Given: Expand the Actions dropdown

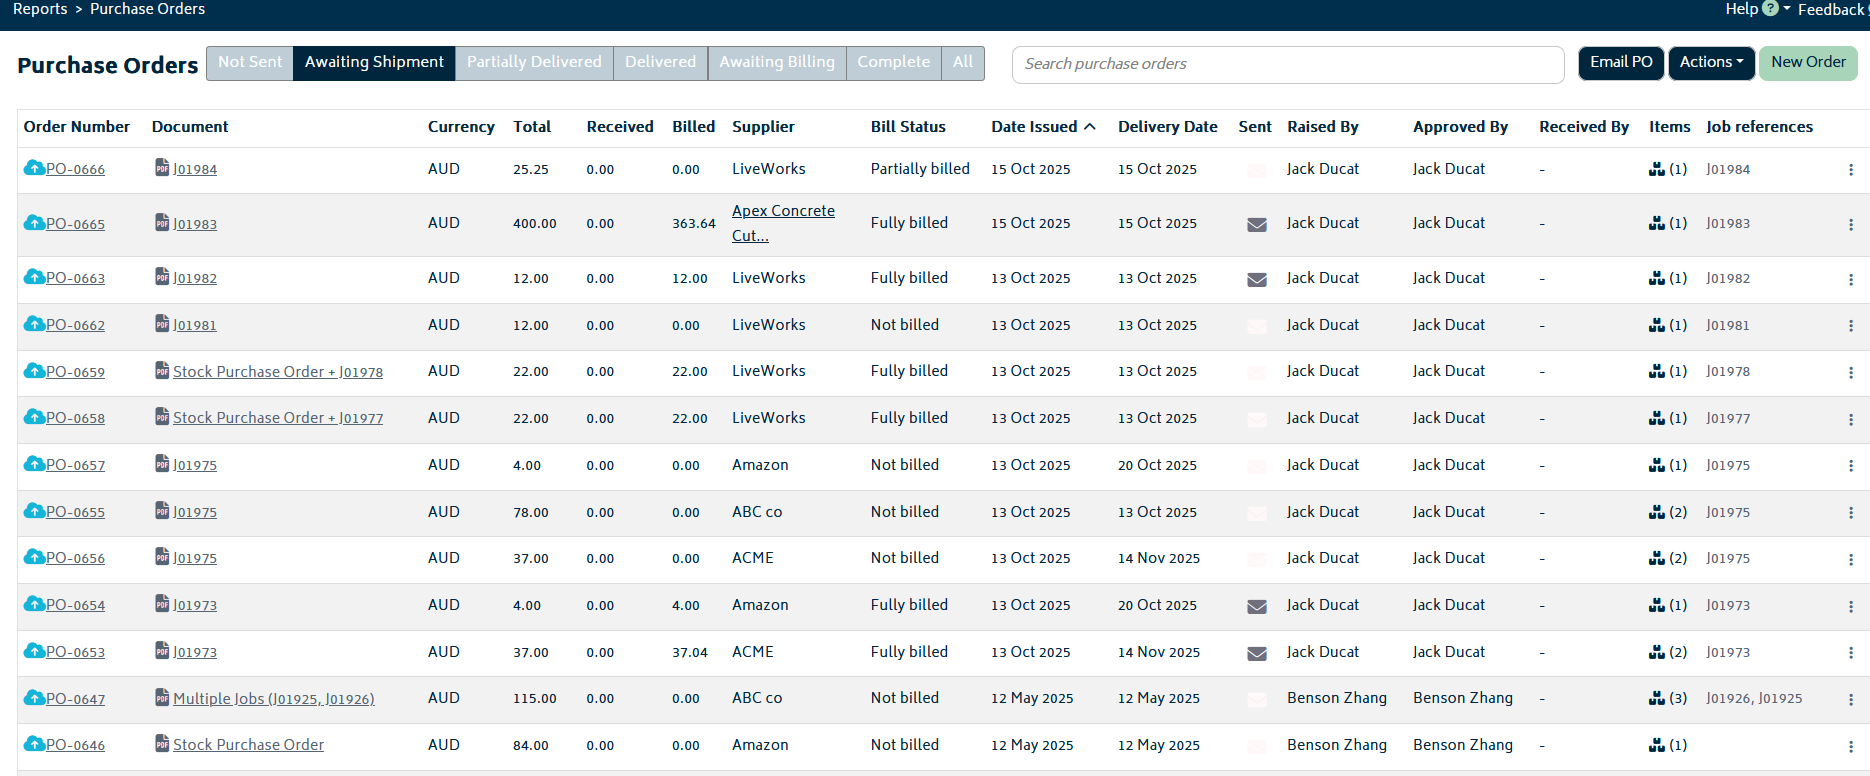Looking at the screenshot, I should (x=1711, y=62).
